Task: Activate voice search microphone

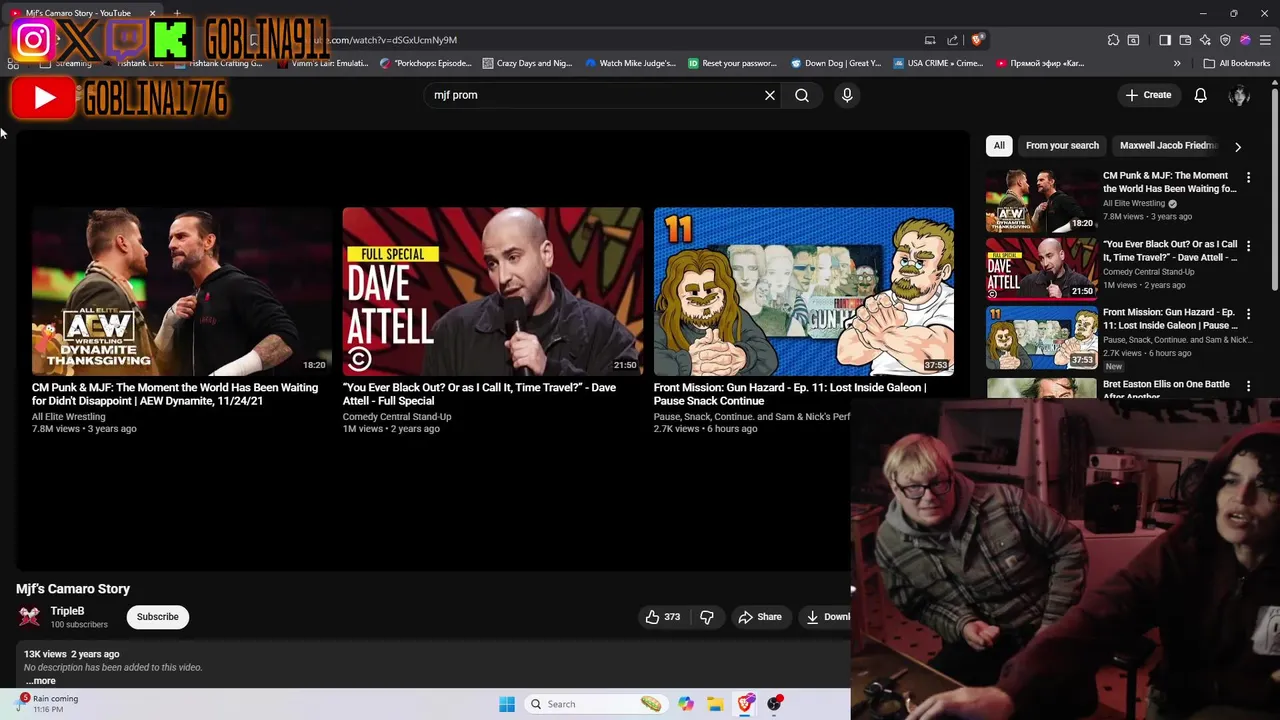Action: 847,95
